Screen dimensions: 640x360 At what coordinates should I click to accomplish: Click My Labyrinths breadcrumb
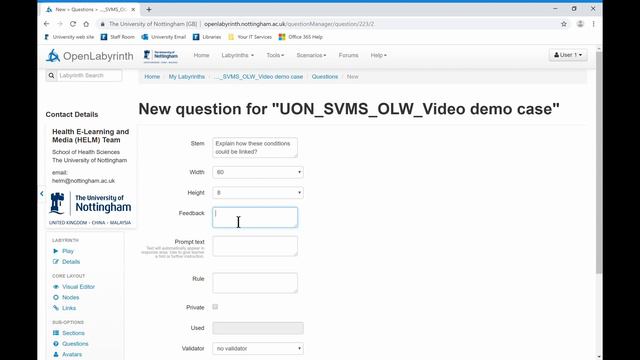pyautogui.click(x=187, y=77)
